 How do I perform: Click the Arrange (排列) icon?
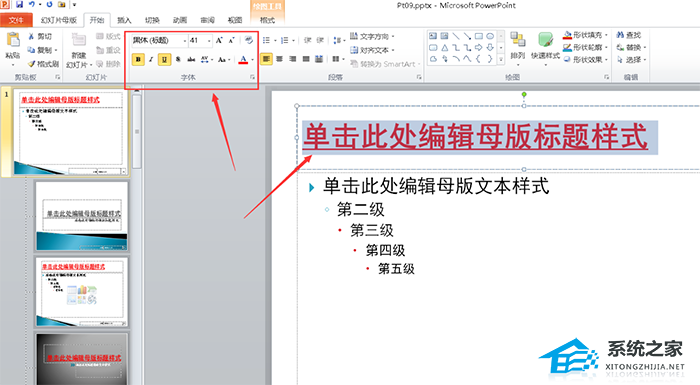coord(518,40)
